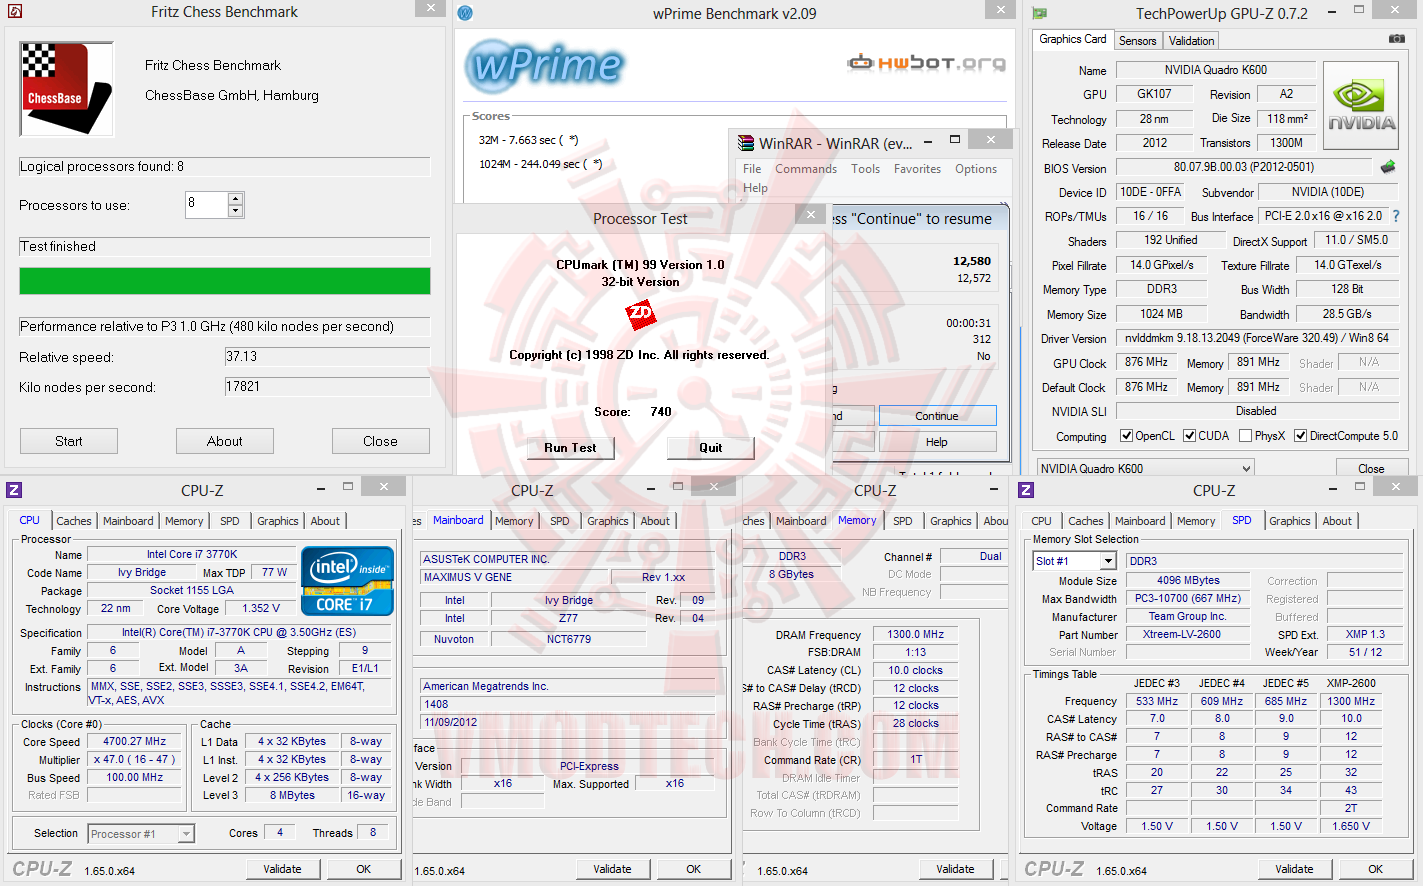The height and width of the screenshot is (886, 1423).
Task: Open the Slot #1 memory slot dropdown
Action: tap(1108, 561)
